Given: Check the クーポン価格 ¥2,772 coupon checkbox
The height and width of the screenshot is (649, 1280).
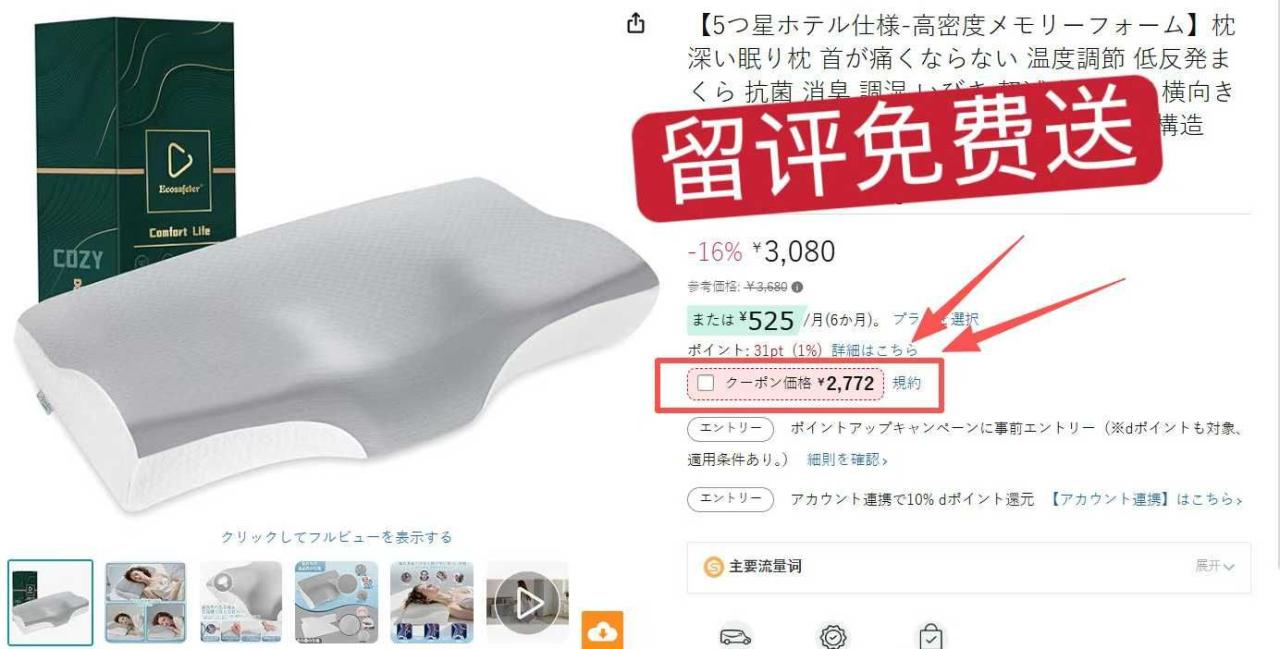Looking at the screenshot, I should 706,383.
